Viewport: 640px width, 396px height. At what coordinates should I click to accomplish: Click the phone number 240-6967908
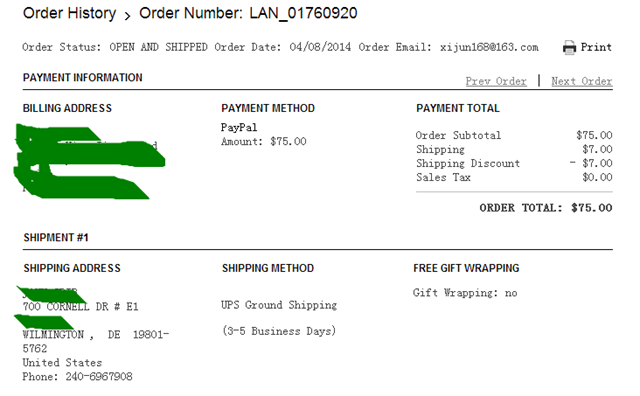(99, 376)
